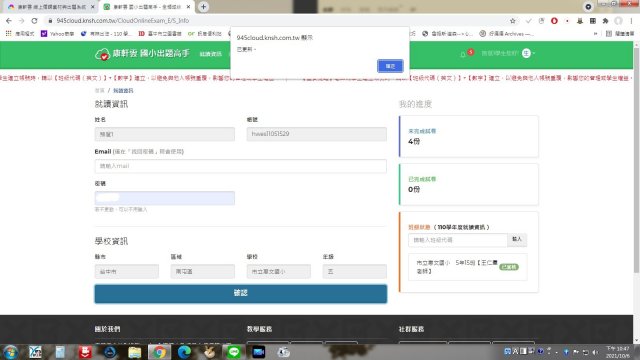Close the first browser tab
Image resolution: width=640 pixels, height=360 pixels.
click(93, 7)
